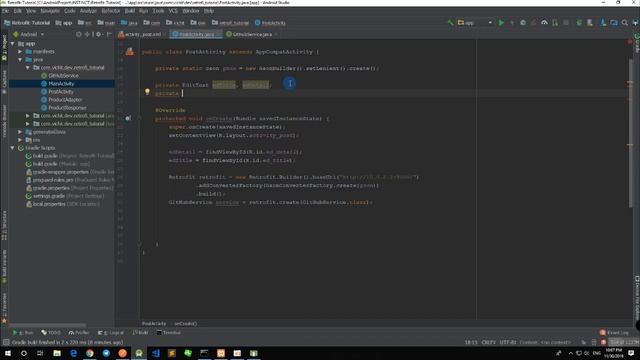Open the TODO tool window
Viewport: 640px width, 360px height.
(51, 333)
